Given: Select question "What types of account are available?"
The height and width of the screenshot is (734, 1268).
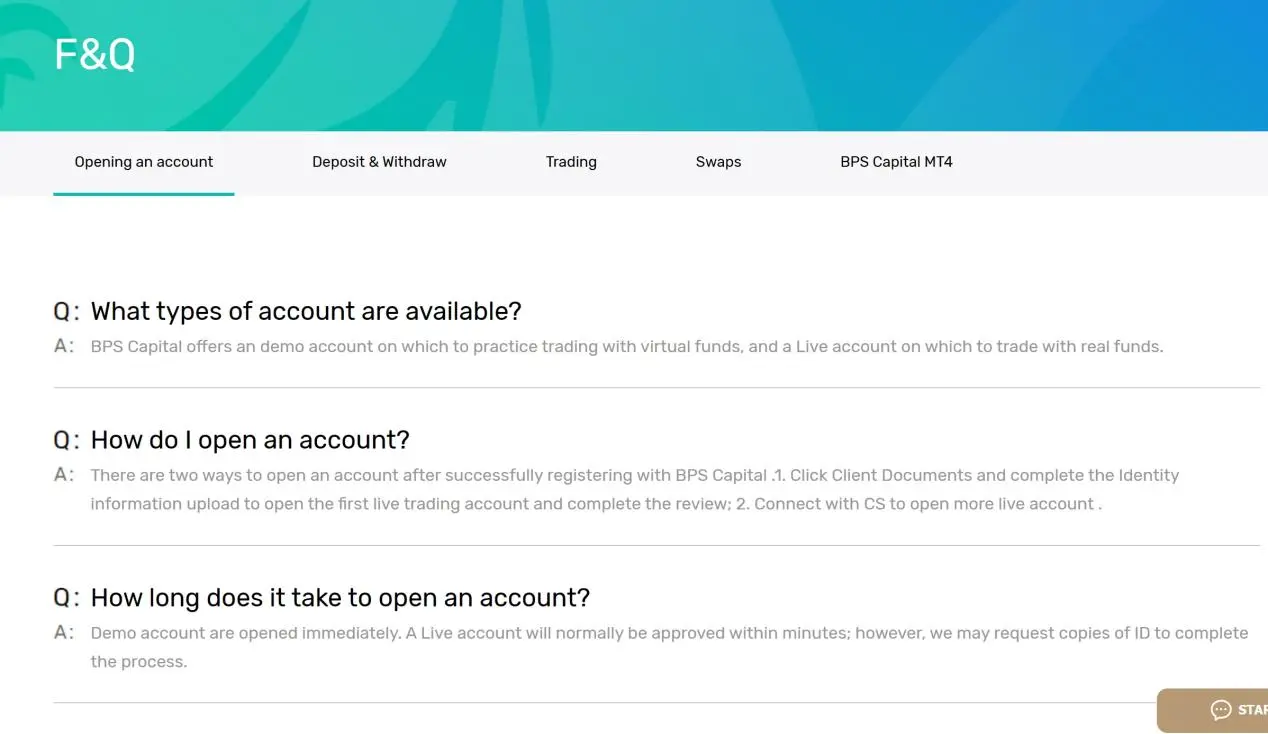Looking at the screenshot, I should coord(306,311).
